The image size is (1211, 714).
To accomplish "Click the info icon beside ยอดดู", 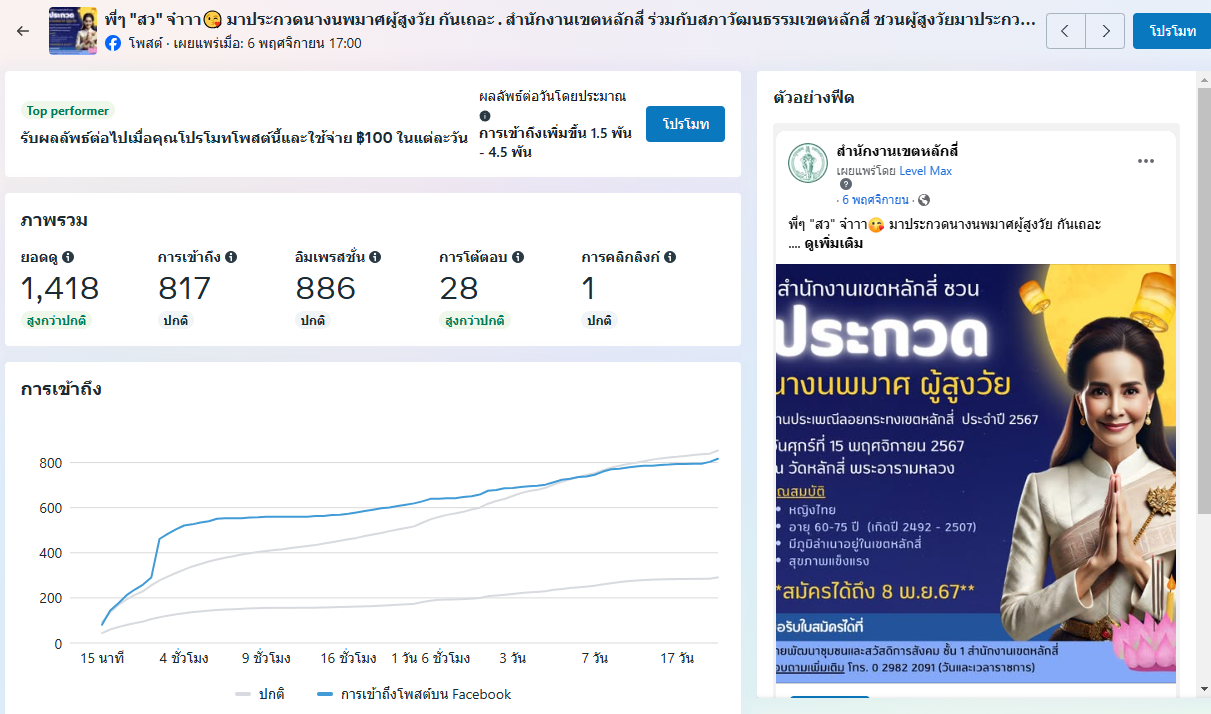I will point(68,257).
